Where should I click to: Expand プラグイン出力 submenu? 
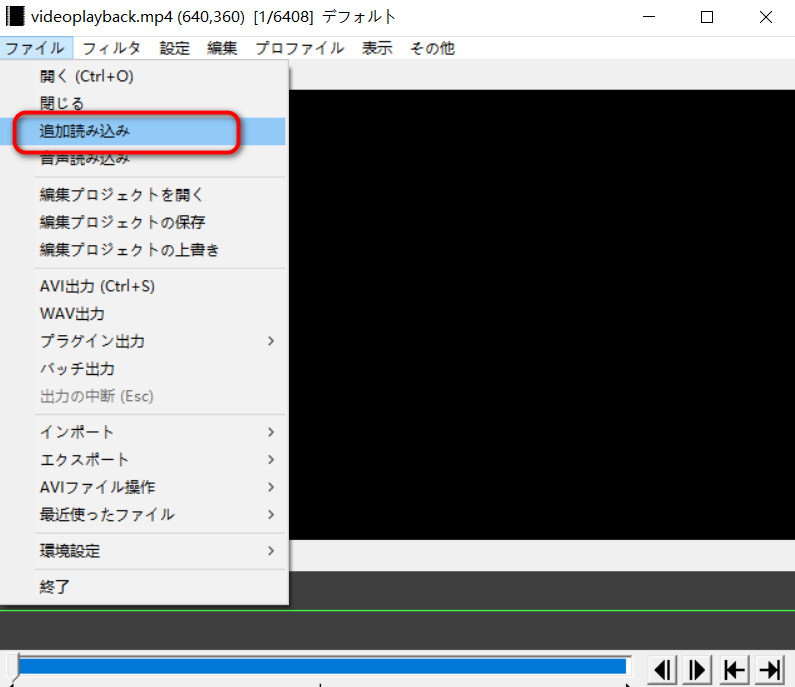pyautogui.click(x=144, y=341)
